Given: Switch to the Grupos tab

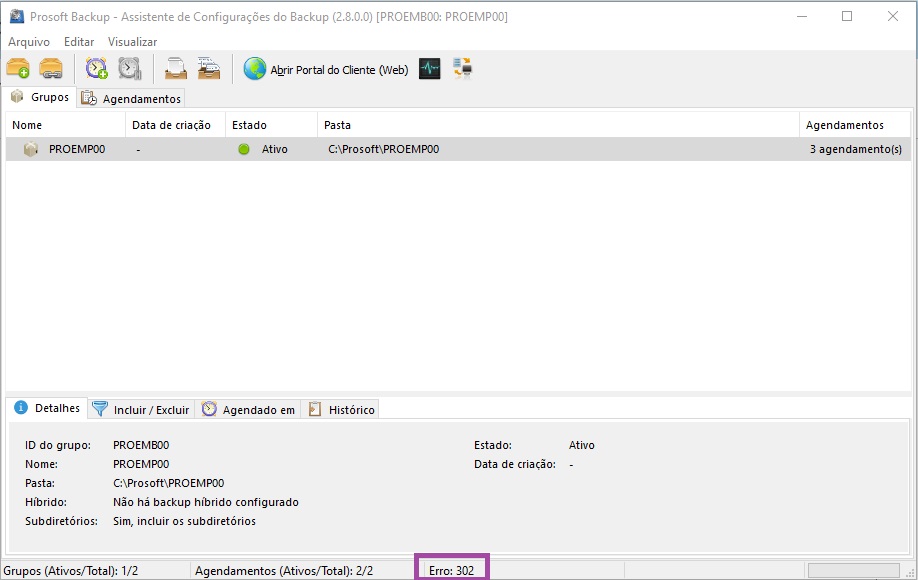Looking at the screenshot, I should click(x=40, y=97).
